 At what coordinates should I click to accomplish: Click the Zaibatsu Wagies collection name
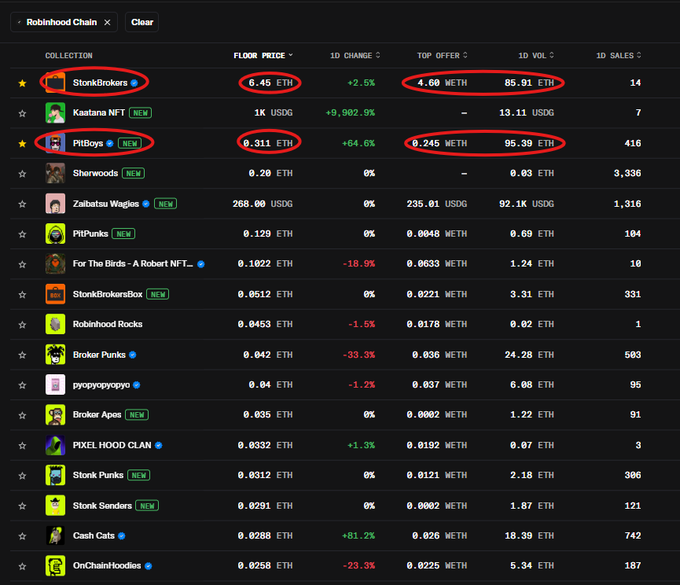tap(106, 203)
